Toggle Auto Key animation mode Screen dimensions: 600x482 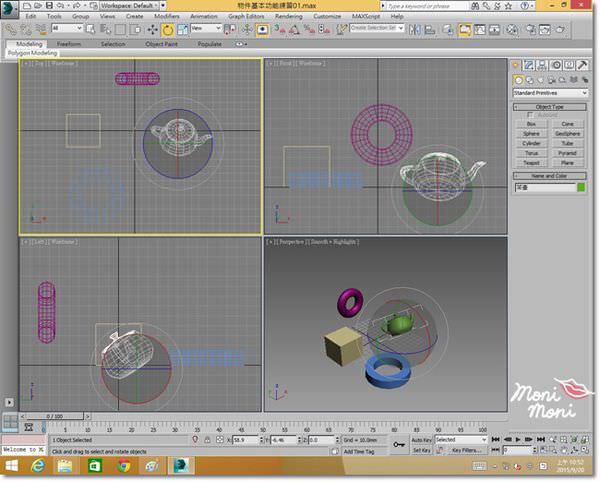[x=422, y=439]
